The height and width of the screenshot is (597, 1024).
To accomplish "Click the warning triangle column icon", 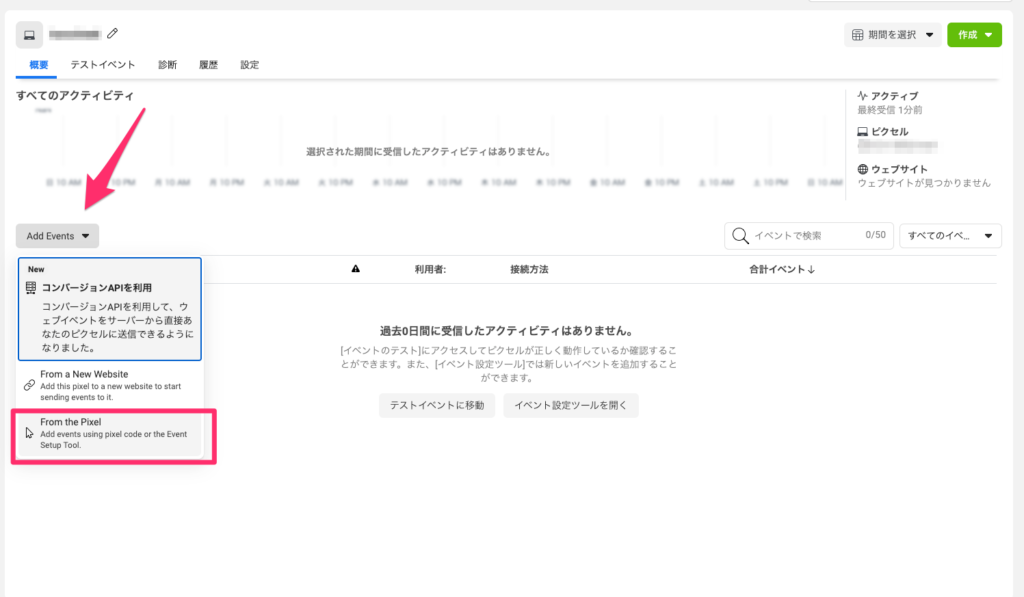I will coord(356,269).
